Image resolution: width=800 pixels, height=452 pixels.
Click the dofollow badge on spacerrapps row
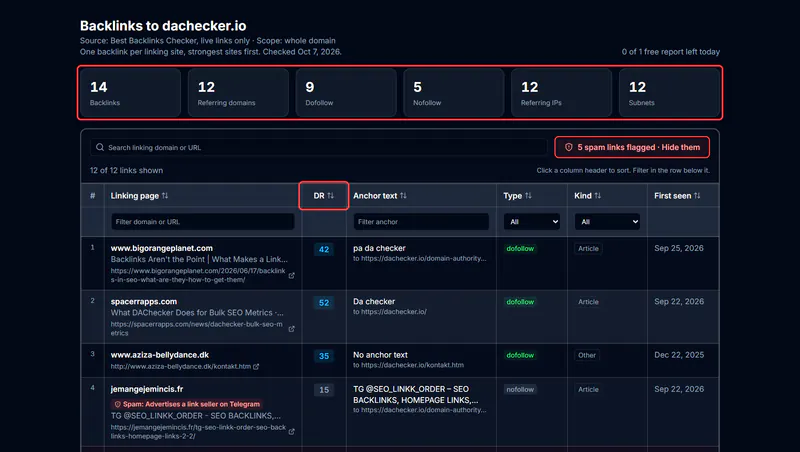coord(520,302)
